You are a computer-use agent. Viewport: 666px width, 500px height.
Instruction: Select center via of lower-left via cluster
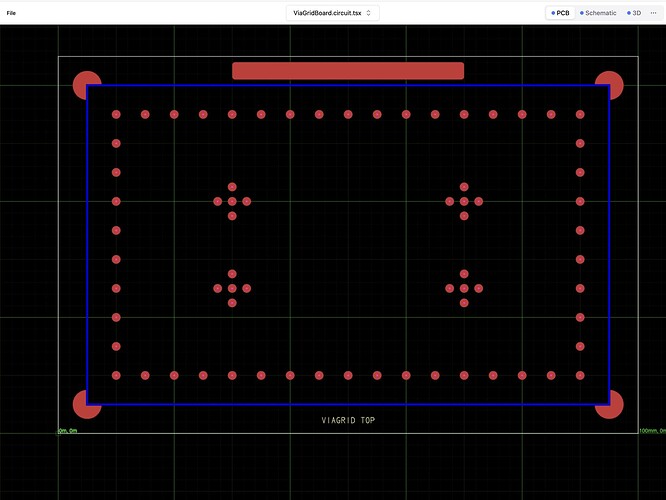coord(232,289)
